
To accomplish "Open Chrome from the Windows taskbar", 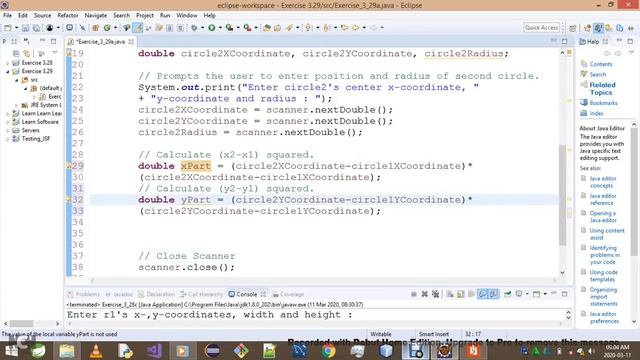I will pos(328,351).
